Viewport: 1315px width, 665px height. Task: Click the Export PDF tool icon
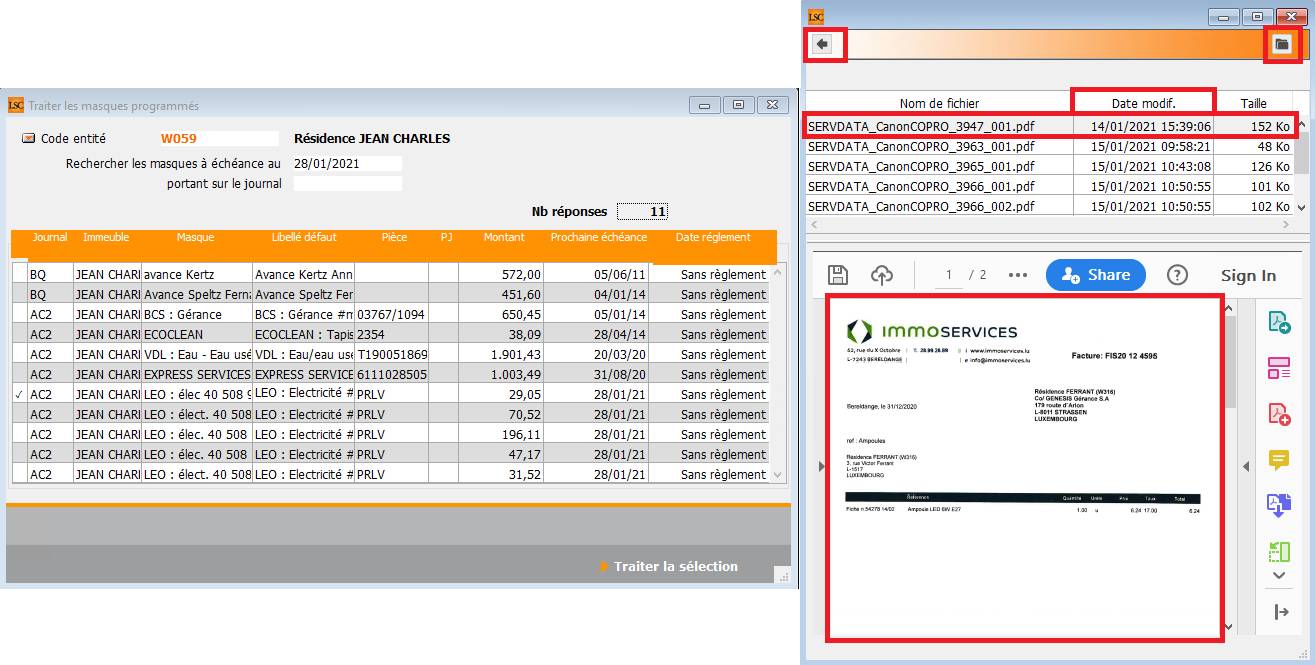coord(1279,322)
